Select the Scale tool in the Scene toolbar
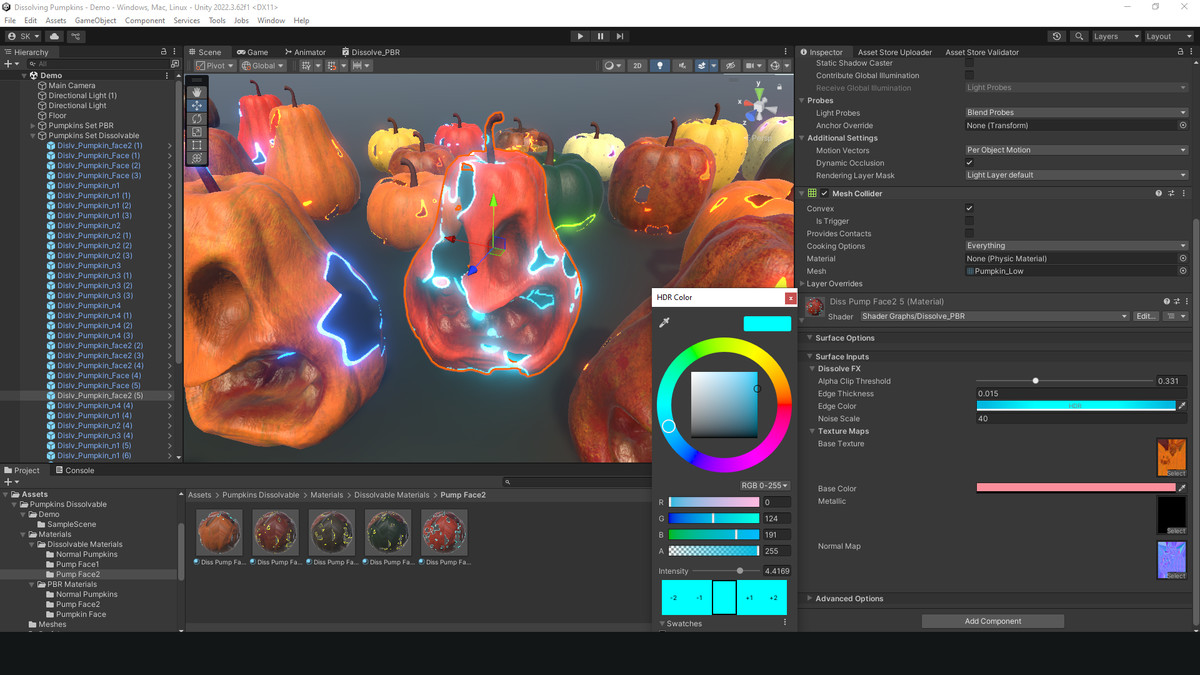 (196, 131)
